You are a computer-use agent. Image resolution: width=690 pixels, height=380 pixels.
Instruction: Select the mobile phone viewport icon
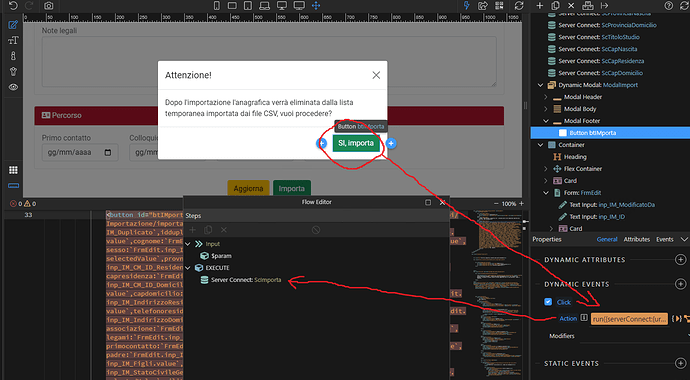pyautogui.click(x=217, y=6)
